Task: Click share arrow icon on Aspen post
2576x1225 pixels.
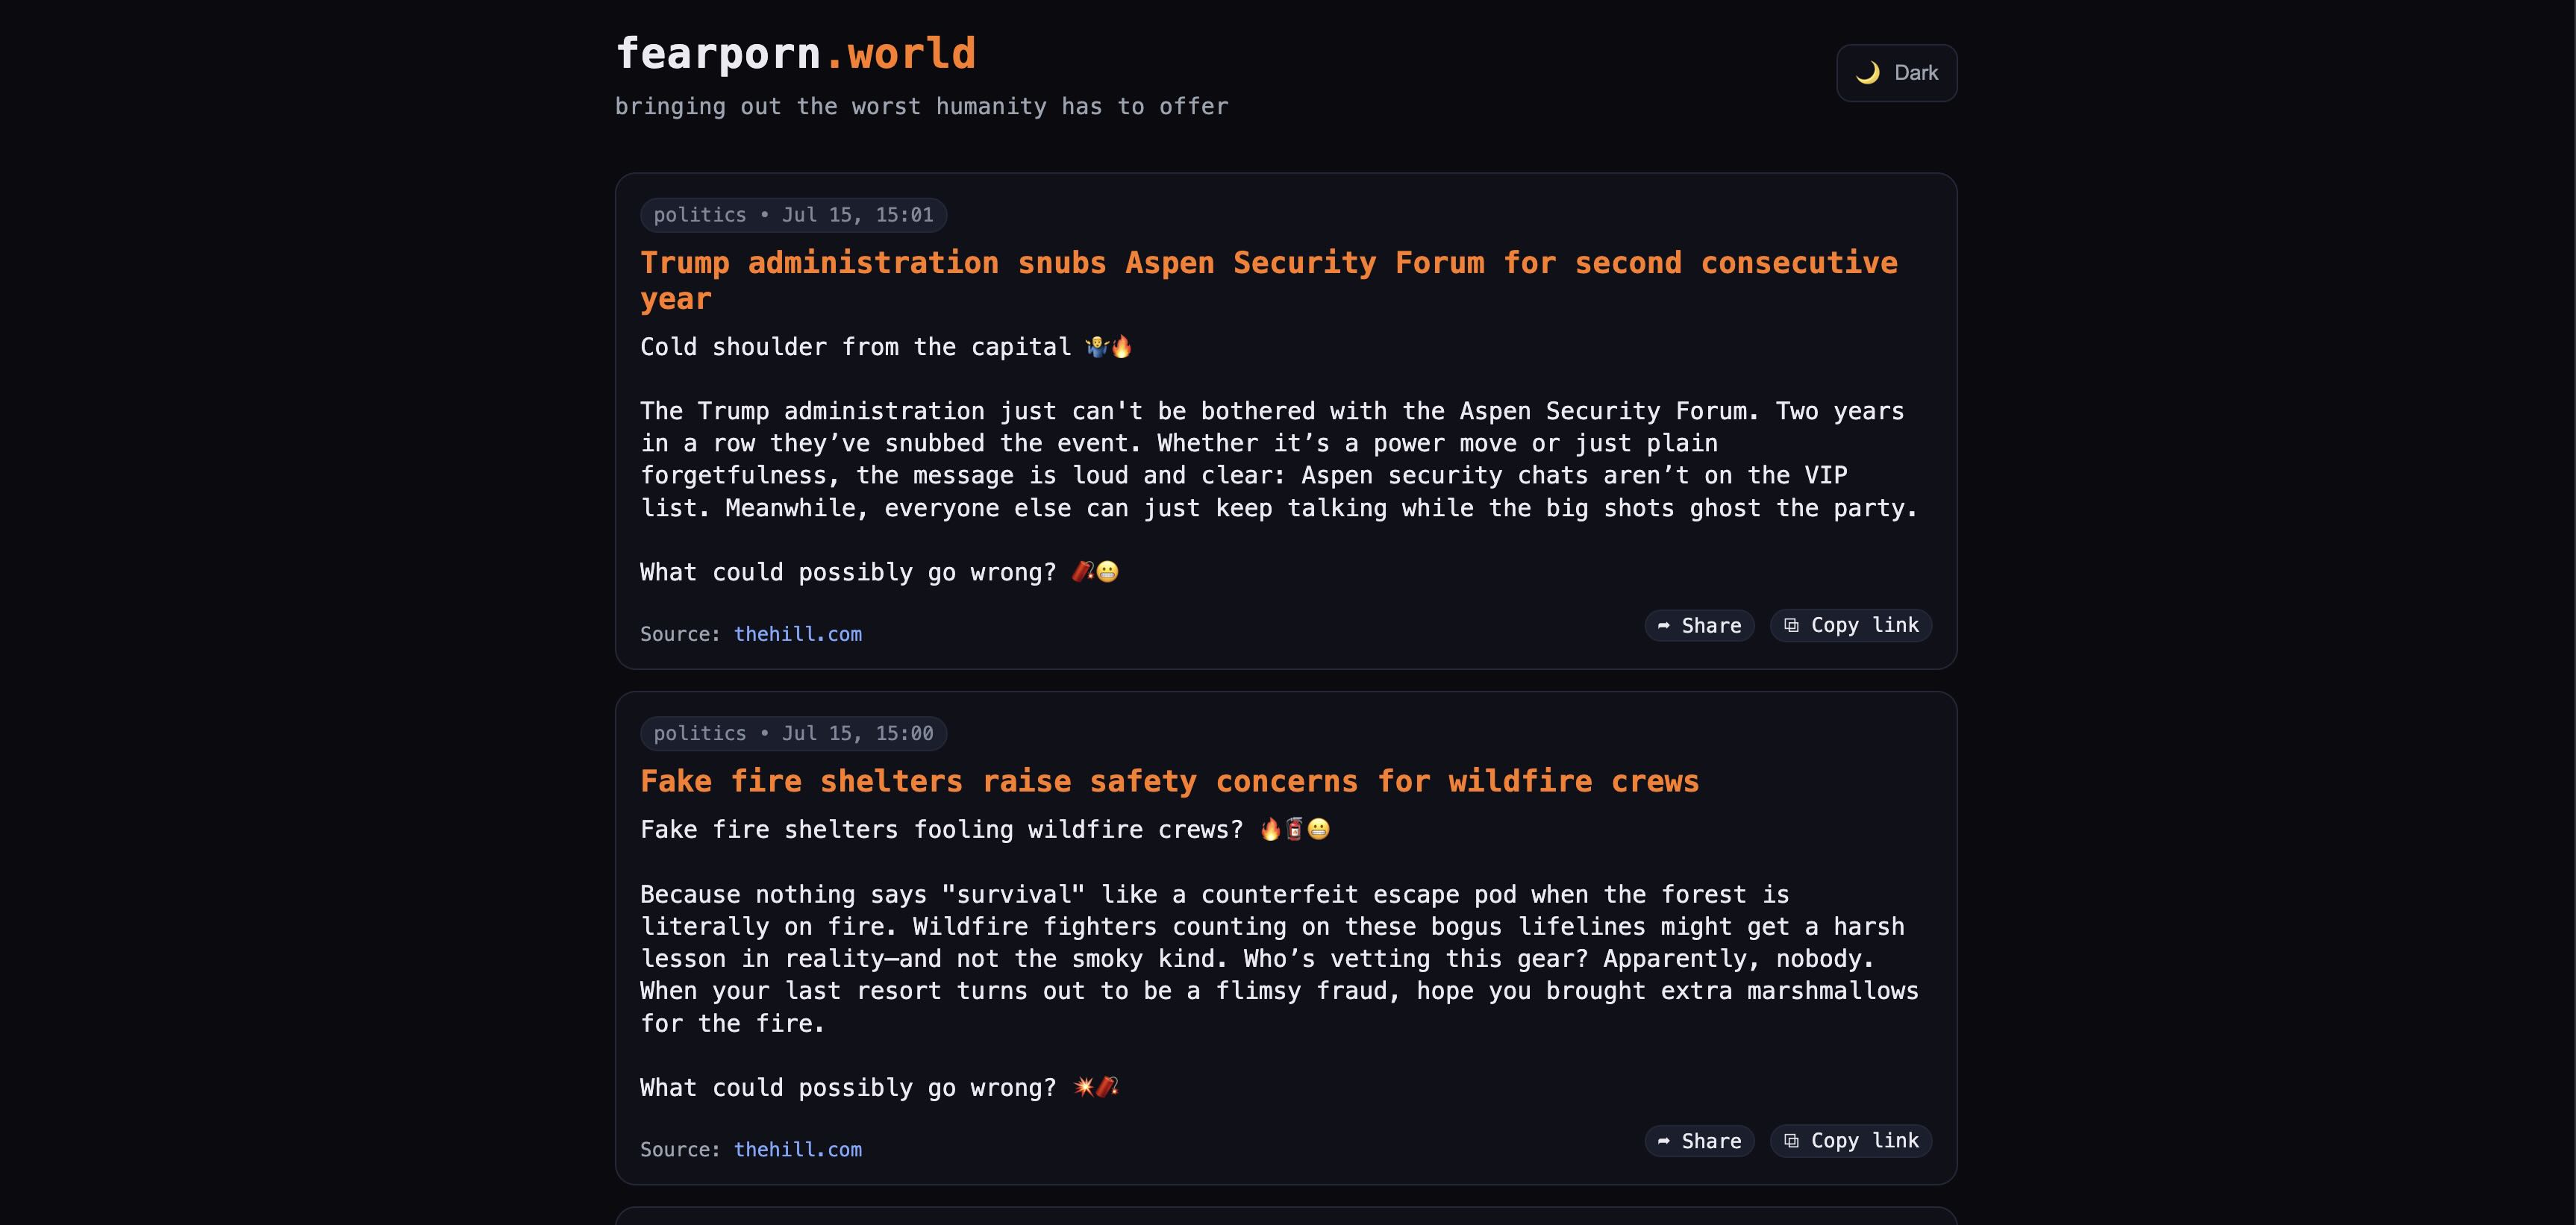Action: pos(1664,626)
